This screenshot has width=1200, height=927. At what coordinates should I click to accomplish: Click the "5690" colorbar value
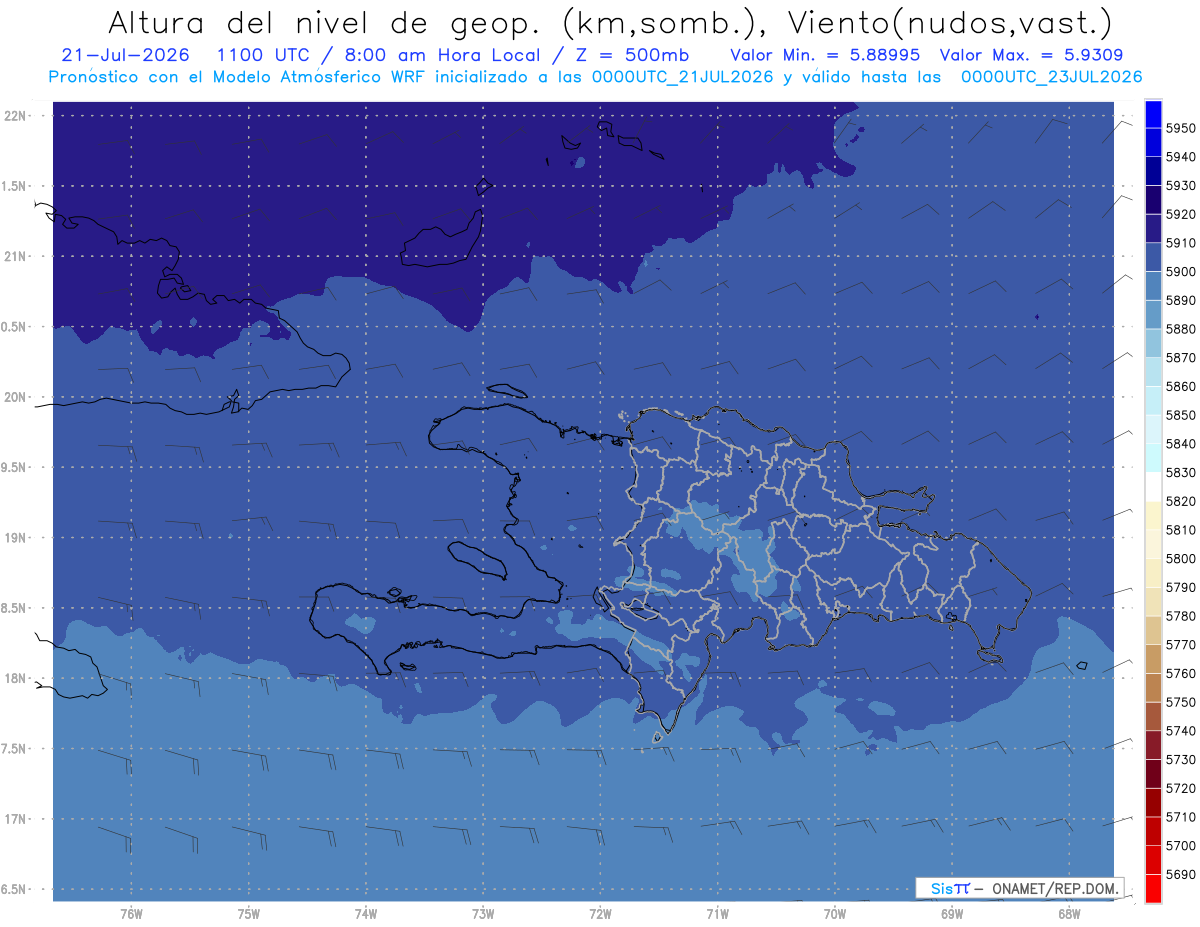[1180, 874]
